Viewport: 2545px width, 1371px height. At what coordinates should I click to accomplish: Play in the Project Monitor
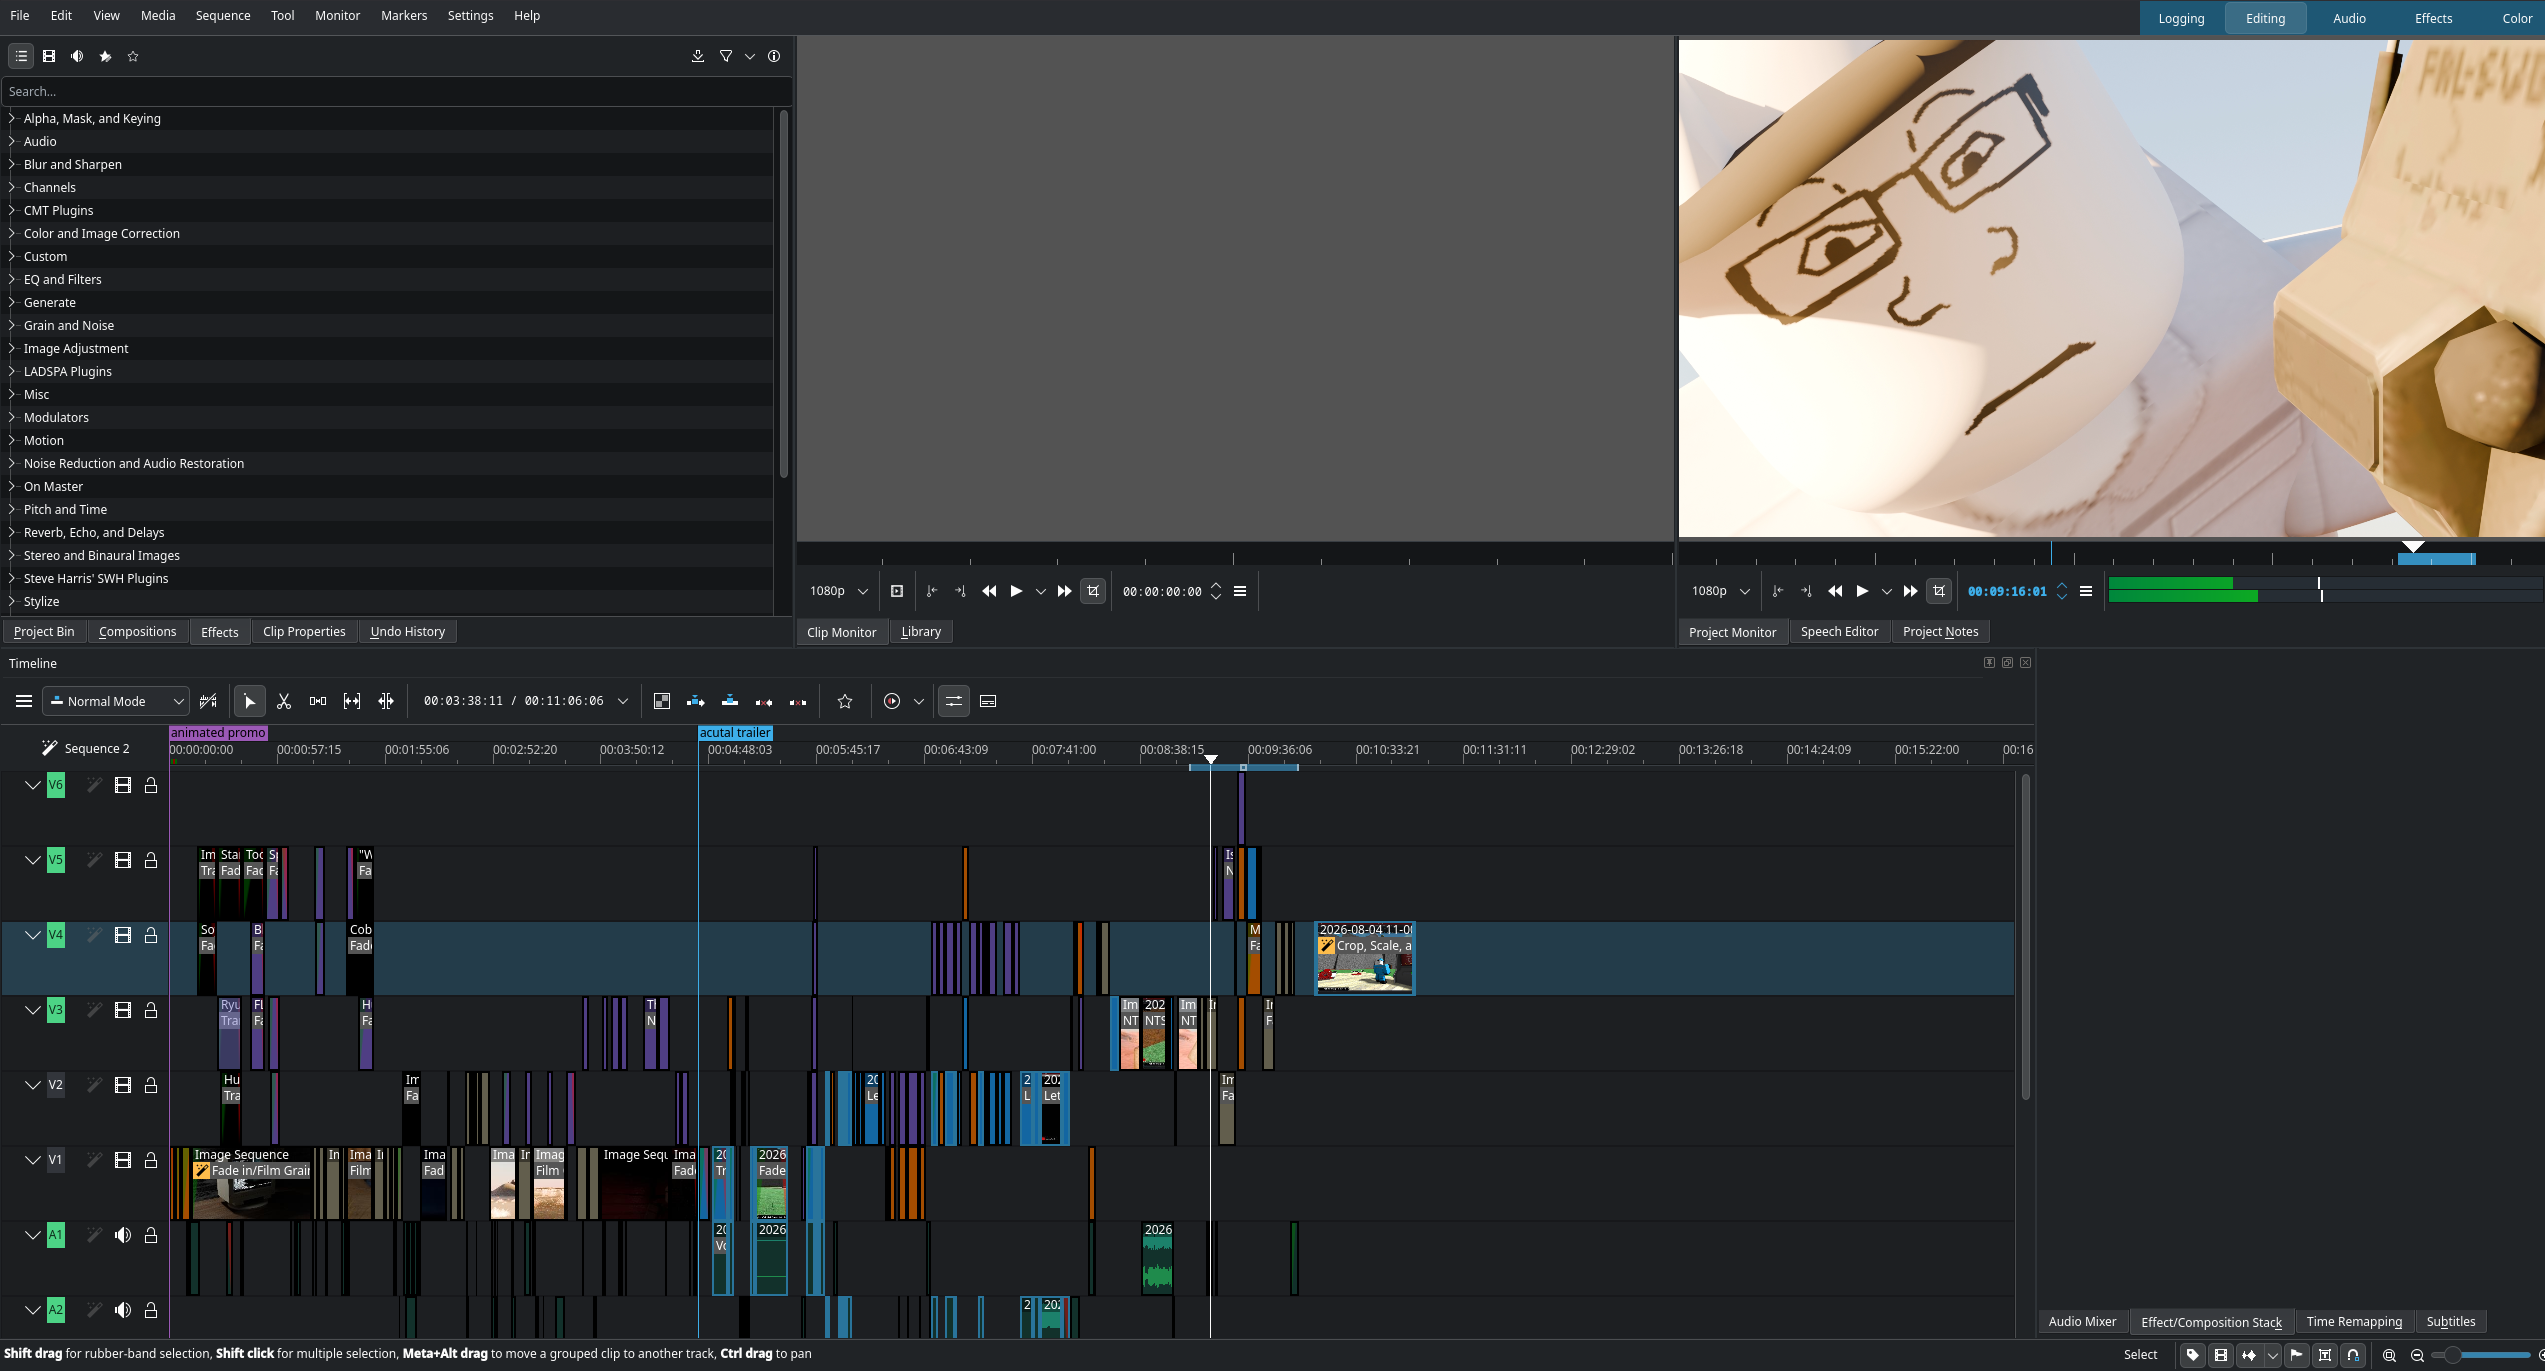[x=1862, y=592]
